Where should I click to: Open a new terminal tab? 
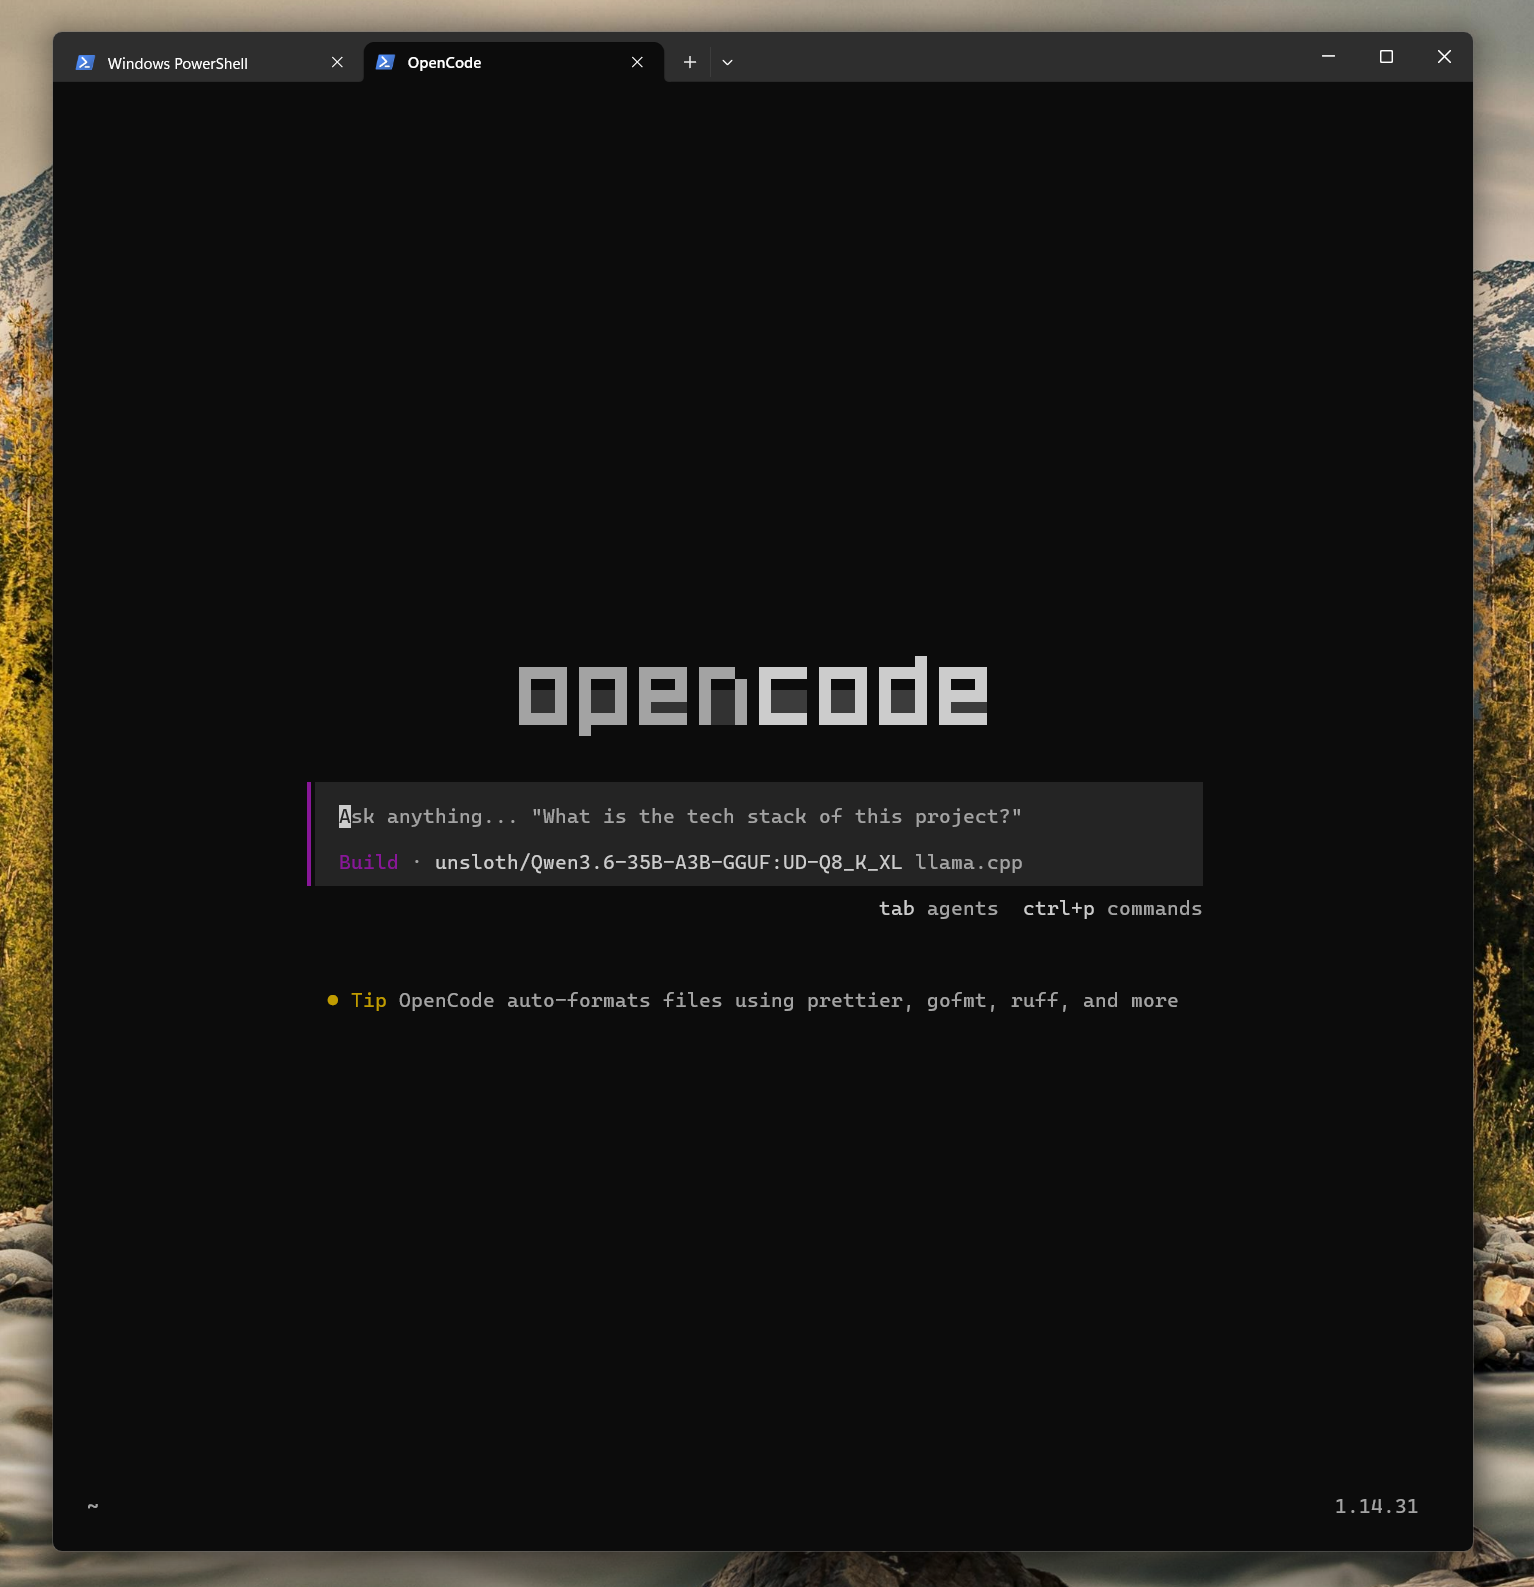689,62
